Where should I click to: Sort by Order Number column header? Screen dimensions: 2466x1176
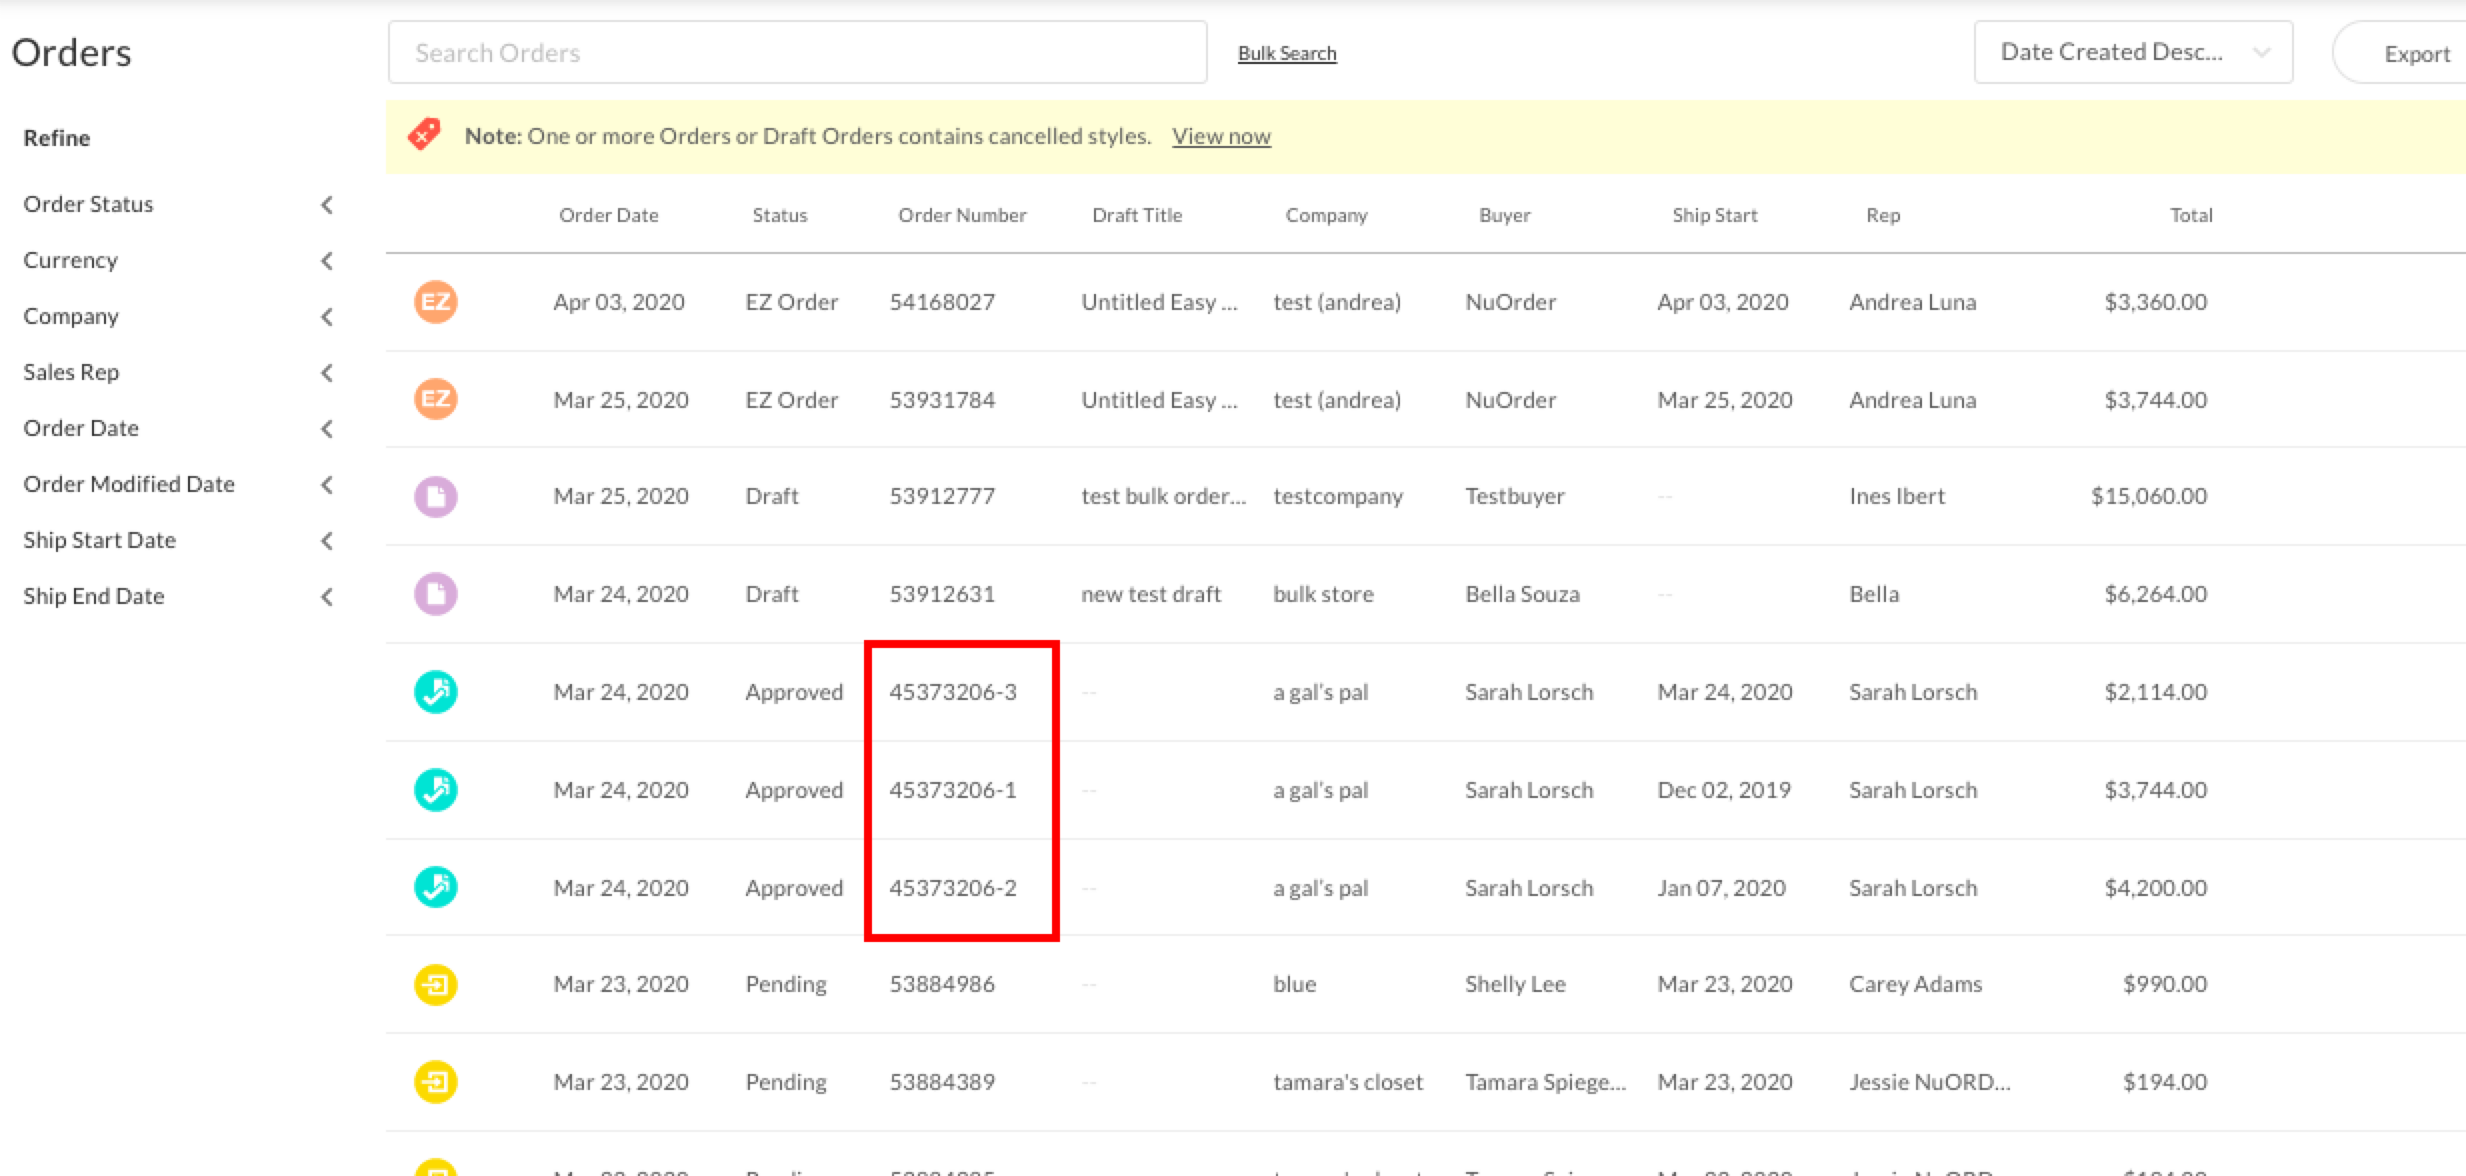pos(962,215)
